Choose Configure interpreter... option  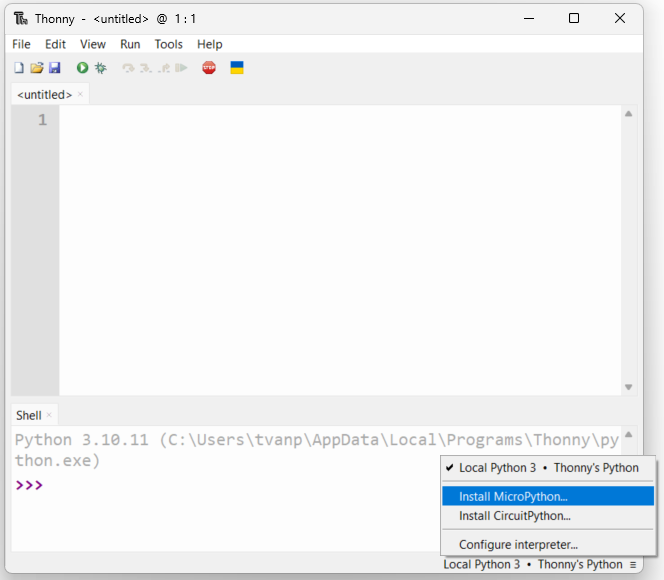(548, 544)
